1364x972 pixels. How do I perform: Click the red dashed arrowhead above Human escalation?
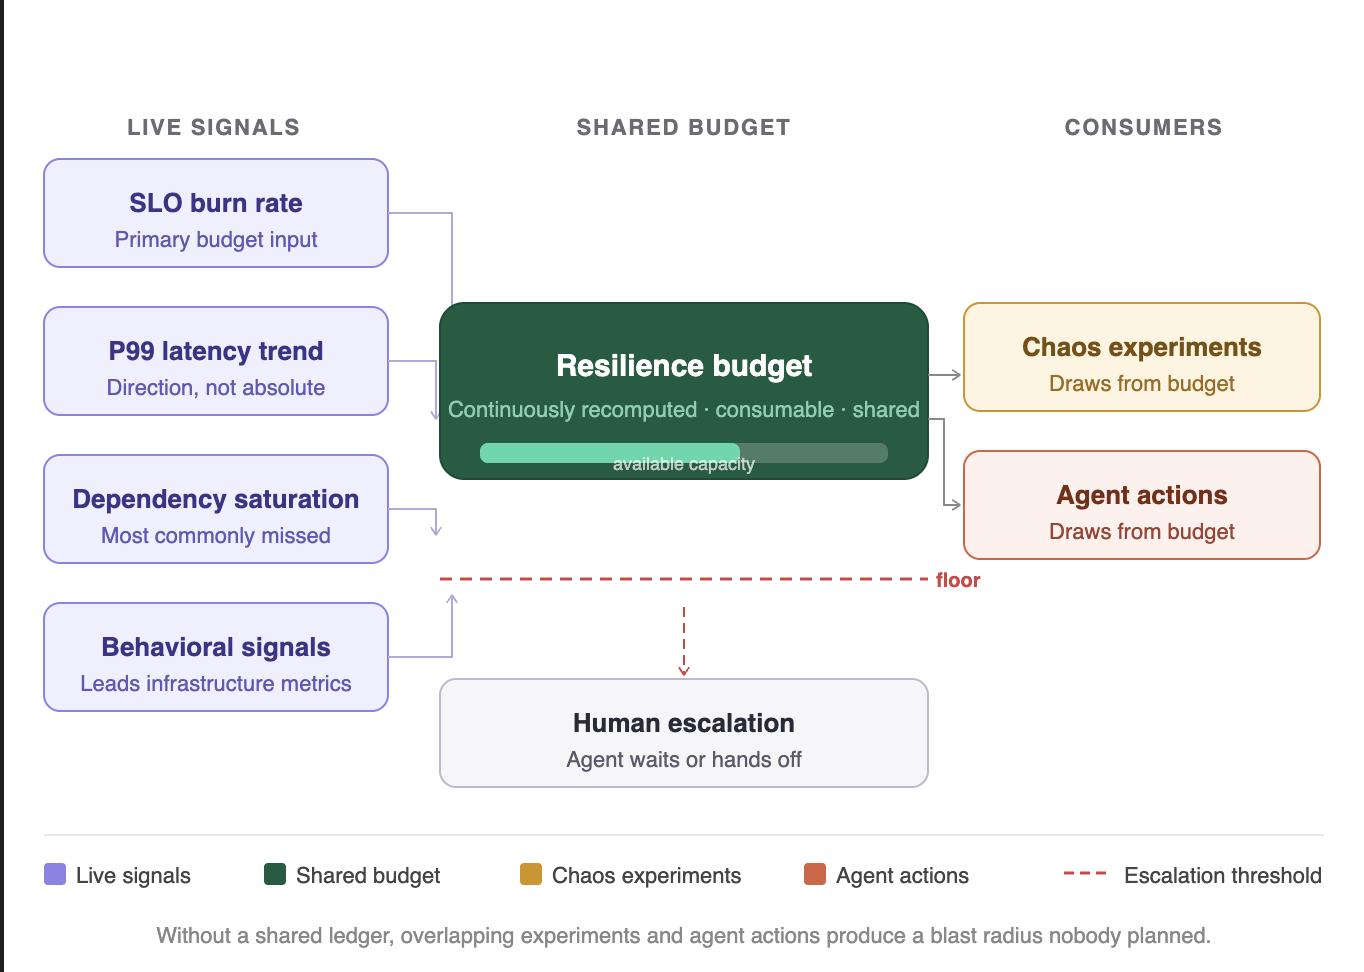[684, 670]
